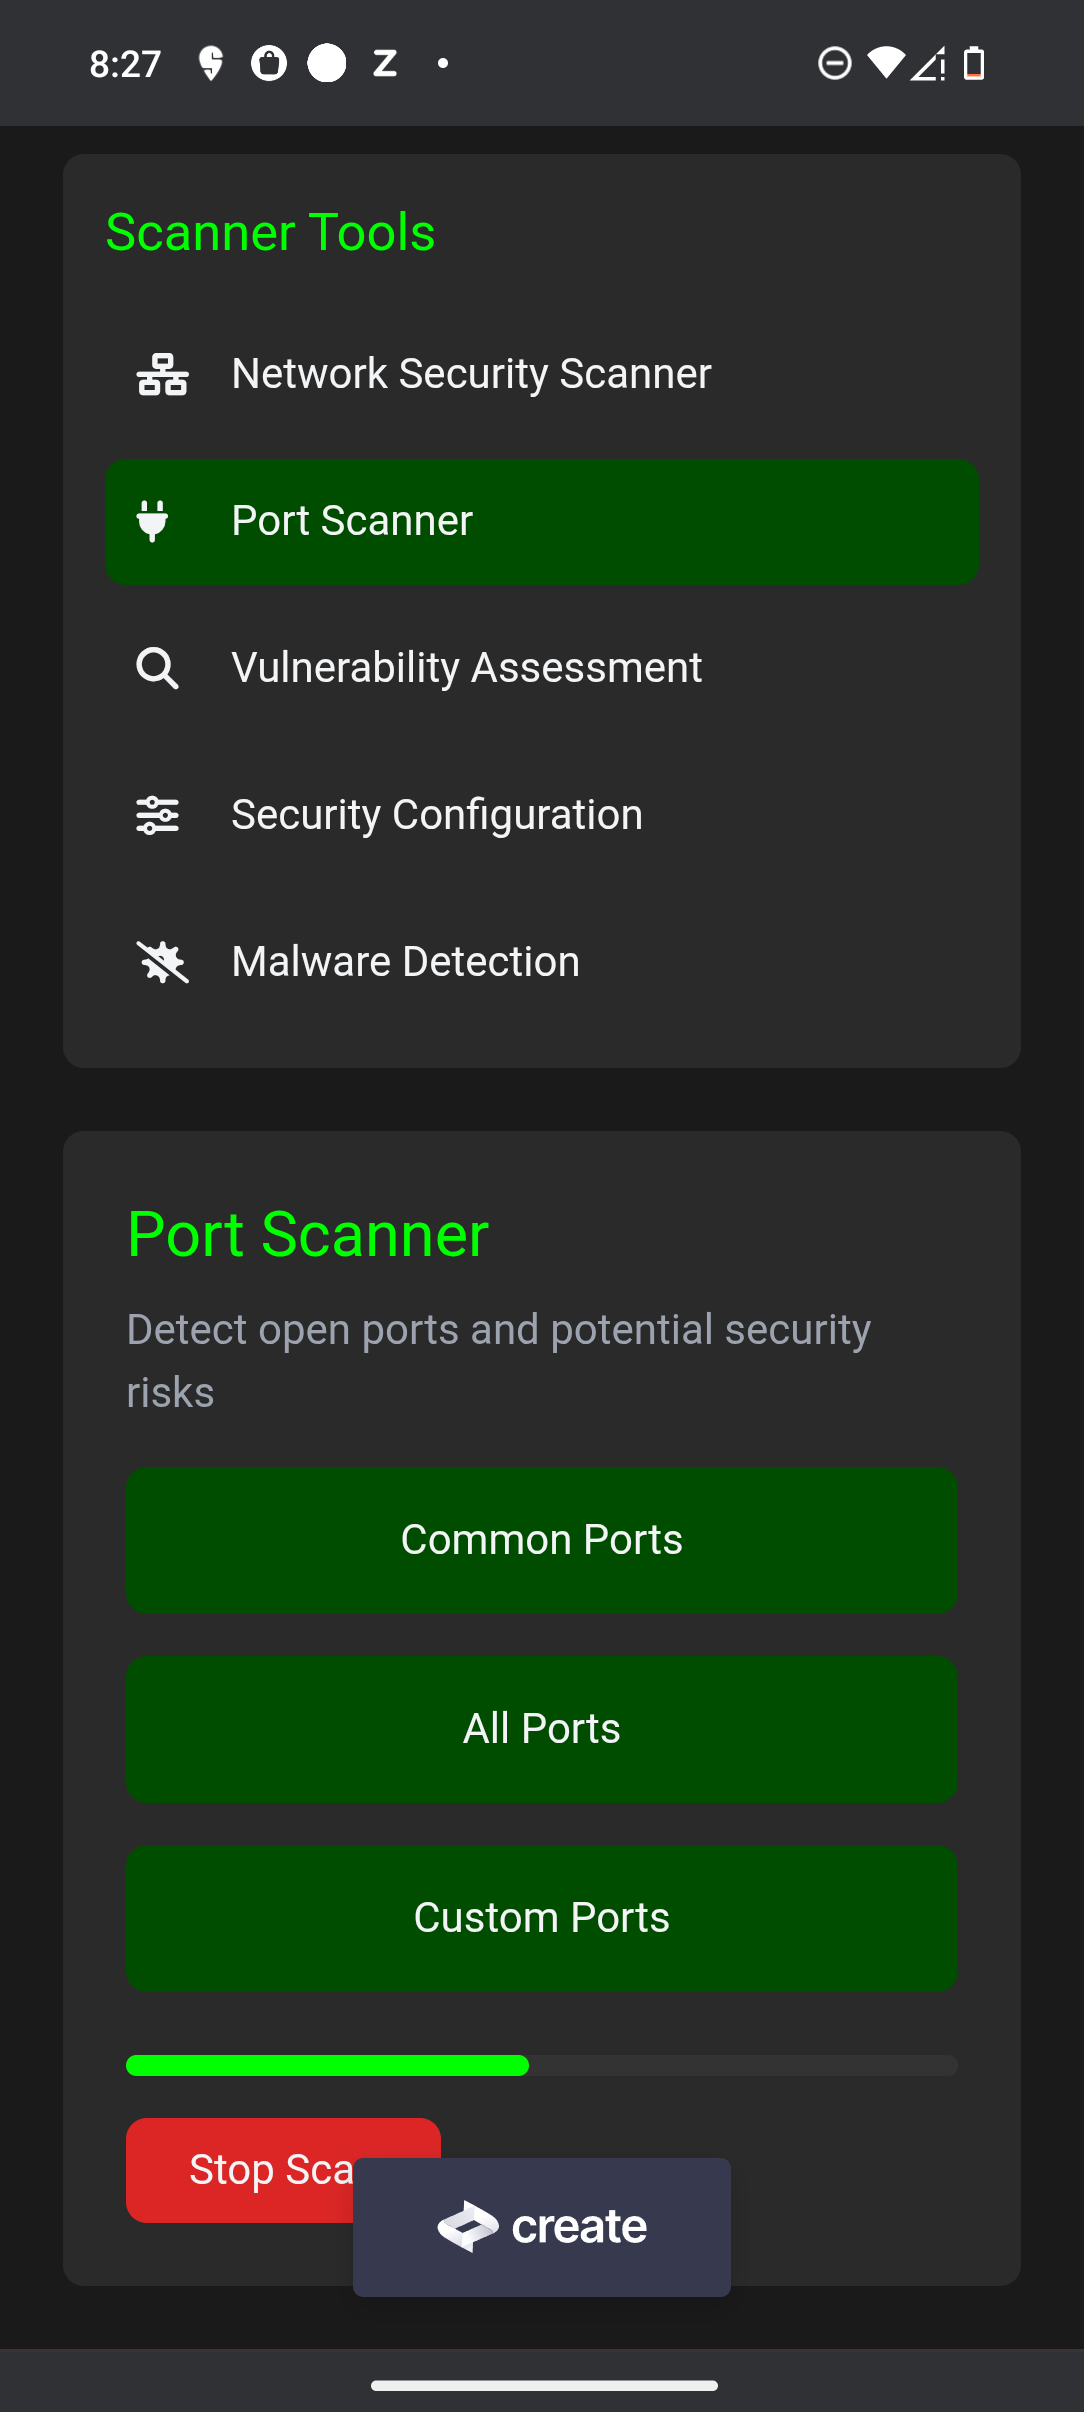This screenshot has height=2412, width=1084.
Task: Stop the scan with the red button
Action: click(x=240, y=2170)
